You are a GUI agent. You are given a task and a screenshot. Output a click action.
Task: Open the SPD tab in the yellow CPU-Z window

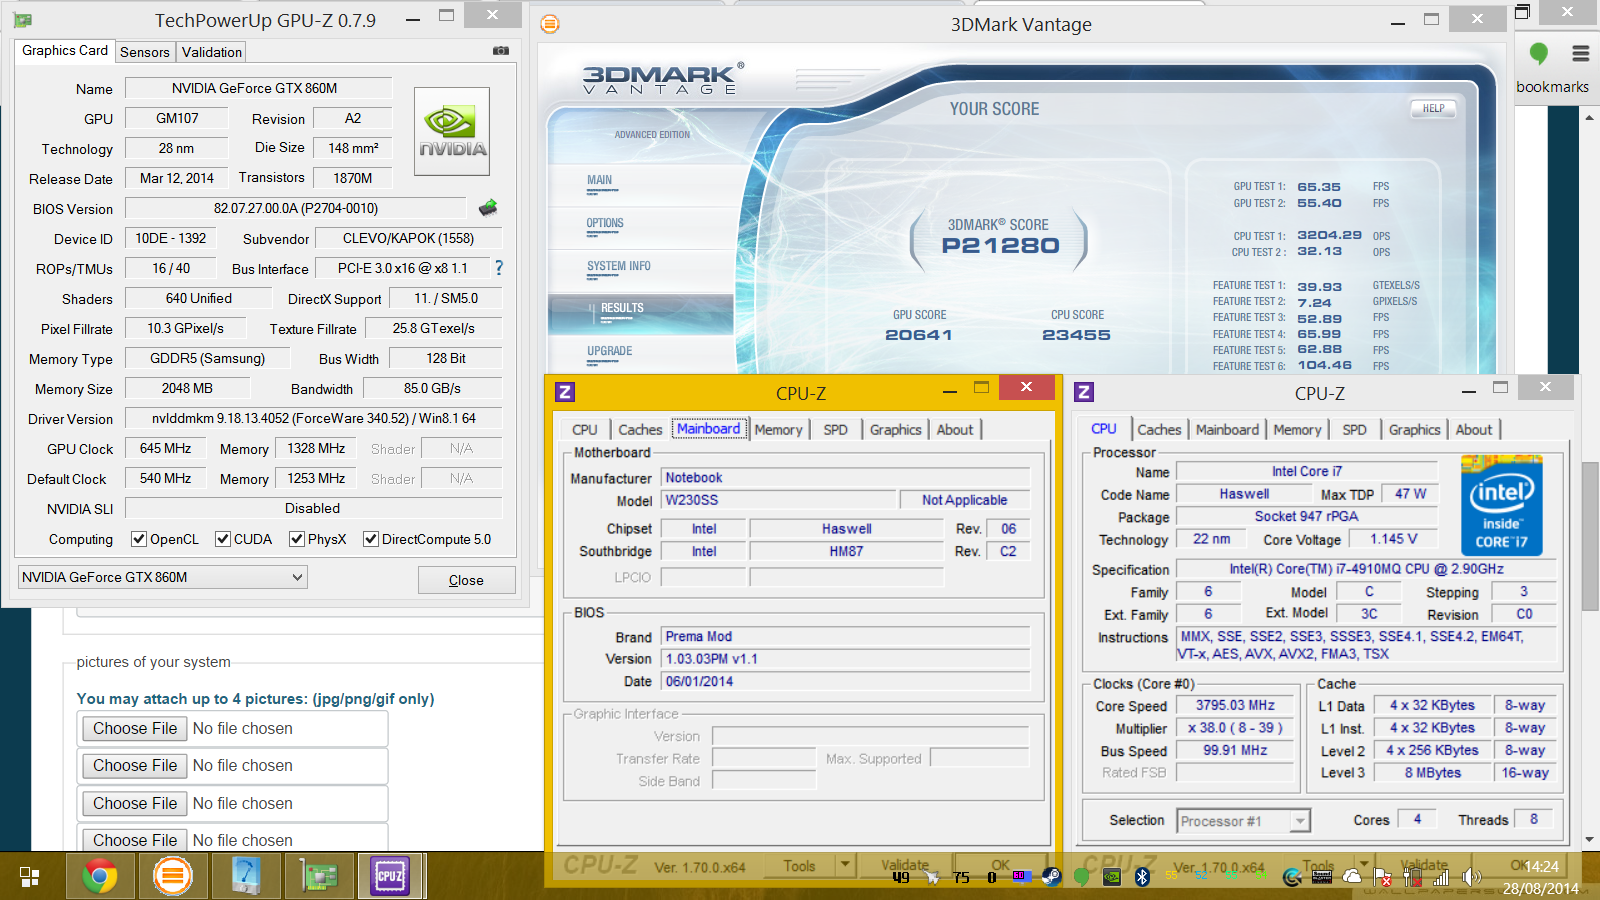pos(836,429)
